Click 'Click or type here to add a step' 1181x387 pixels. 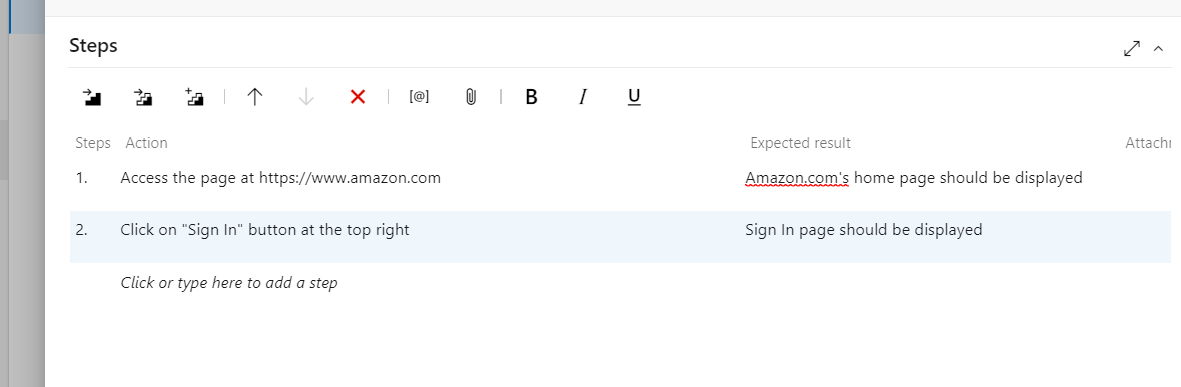229,283
